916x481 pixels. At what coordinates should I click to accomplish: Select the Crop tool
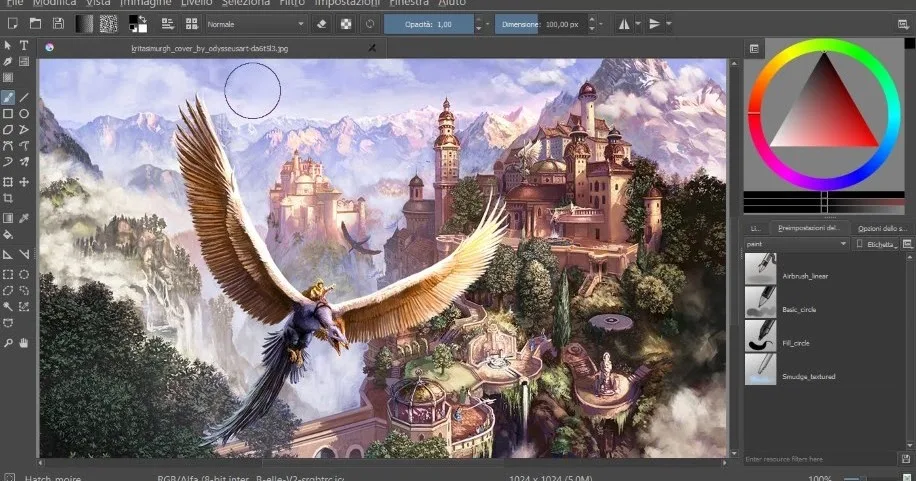[x=8, y=199]
